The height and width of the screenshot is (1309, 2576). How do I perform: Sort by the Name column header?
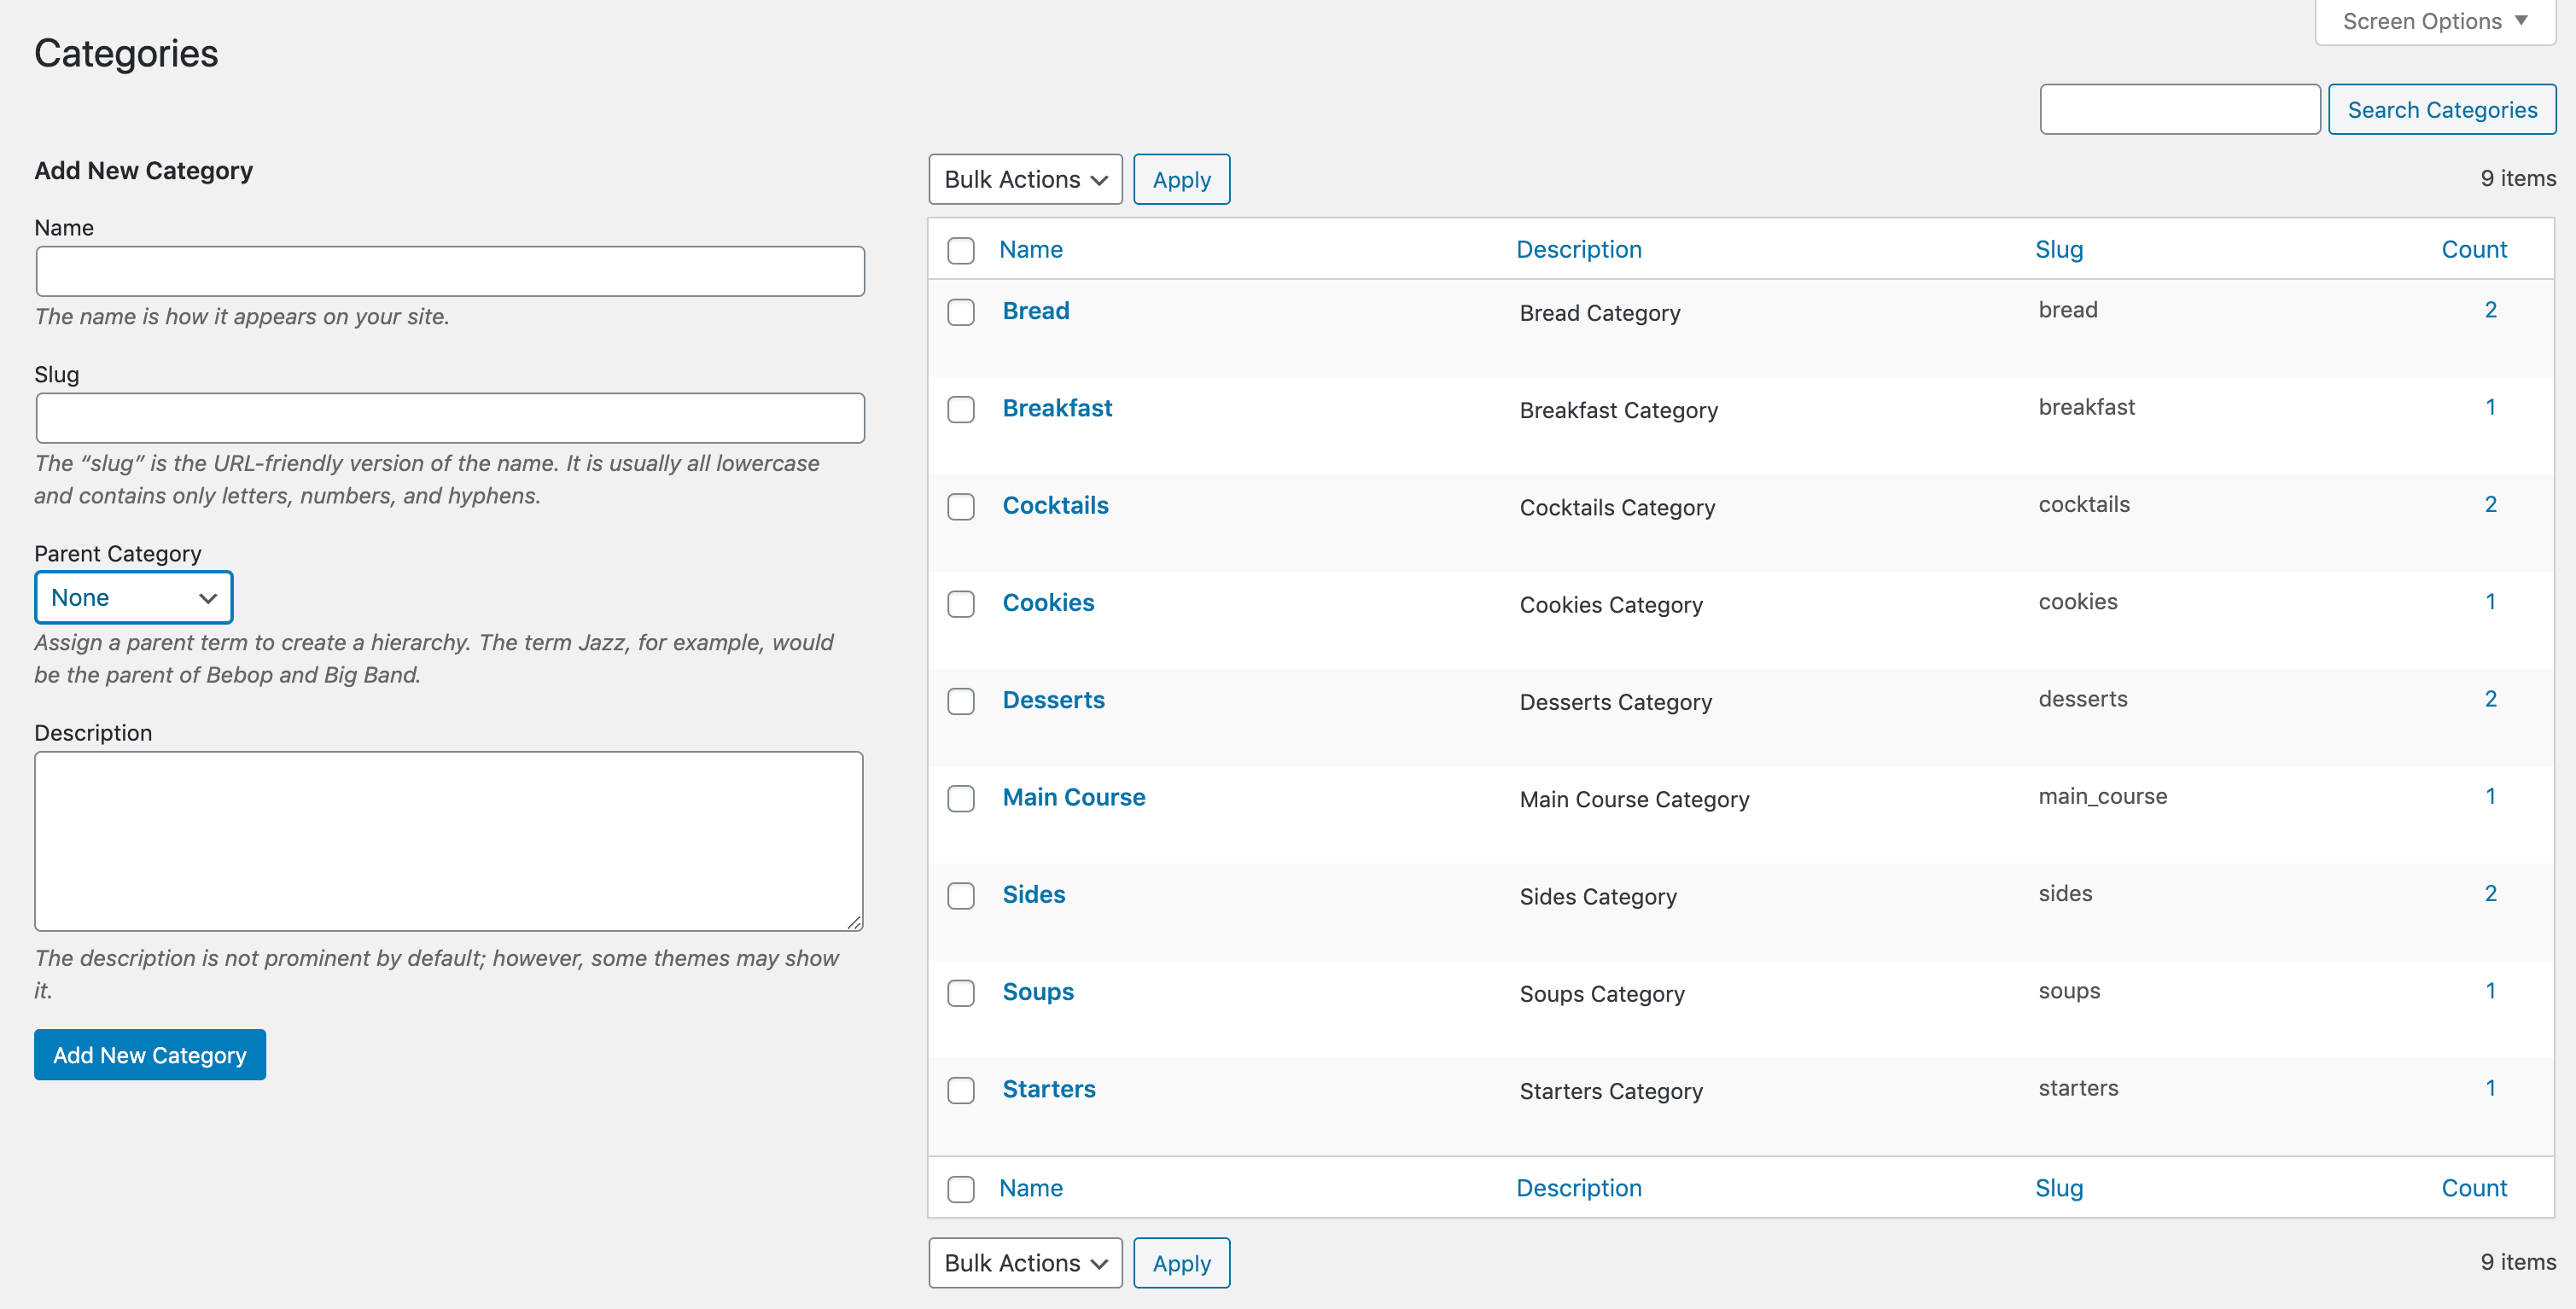[x=1030, y=249]
